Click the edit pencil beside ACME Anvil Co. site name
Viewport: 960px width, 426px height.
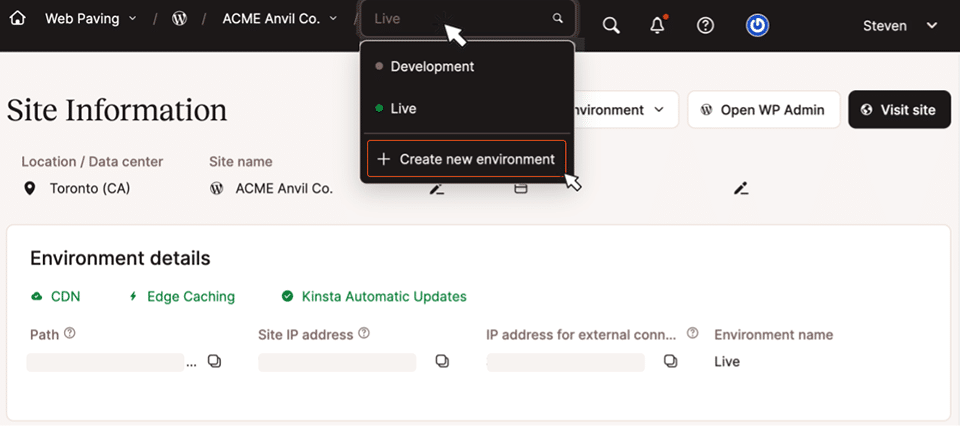tap(436, 188)
